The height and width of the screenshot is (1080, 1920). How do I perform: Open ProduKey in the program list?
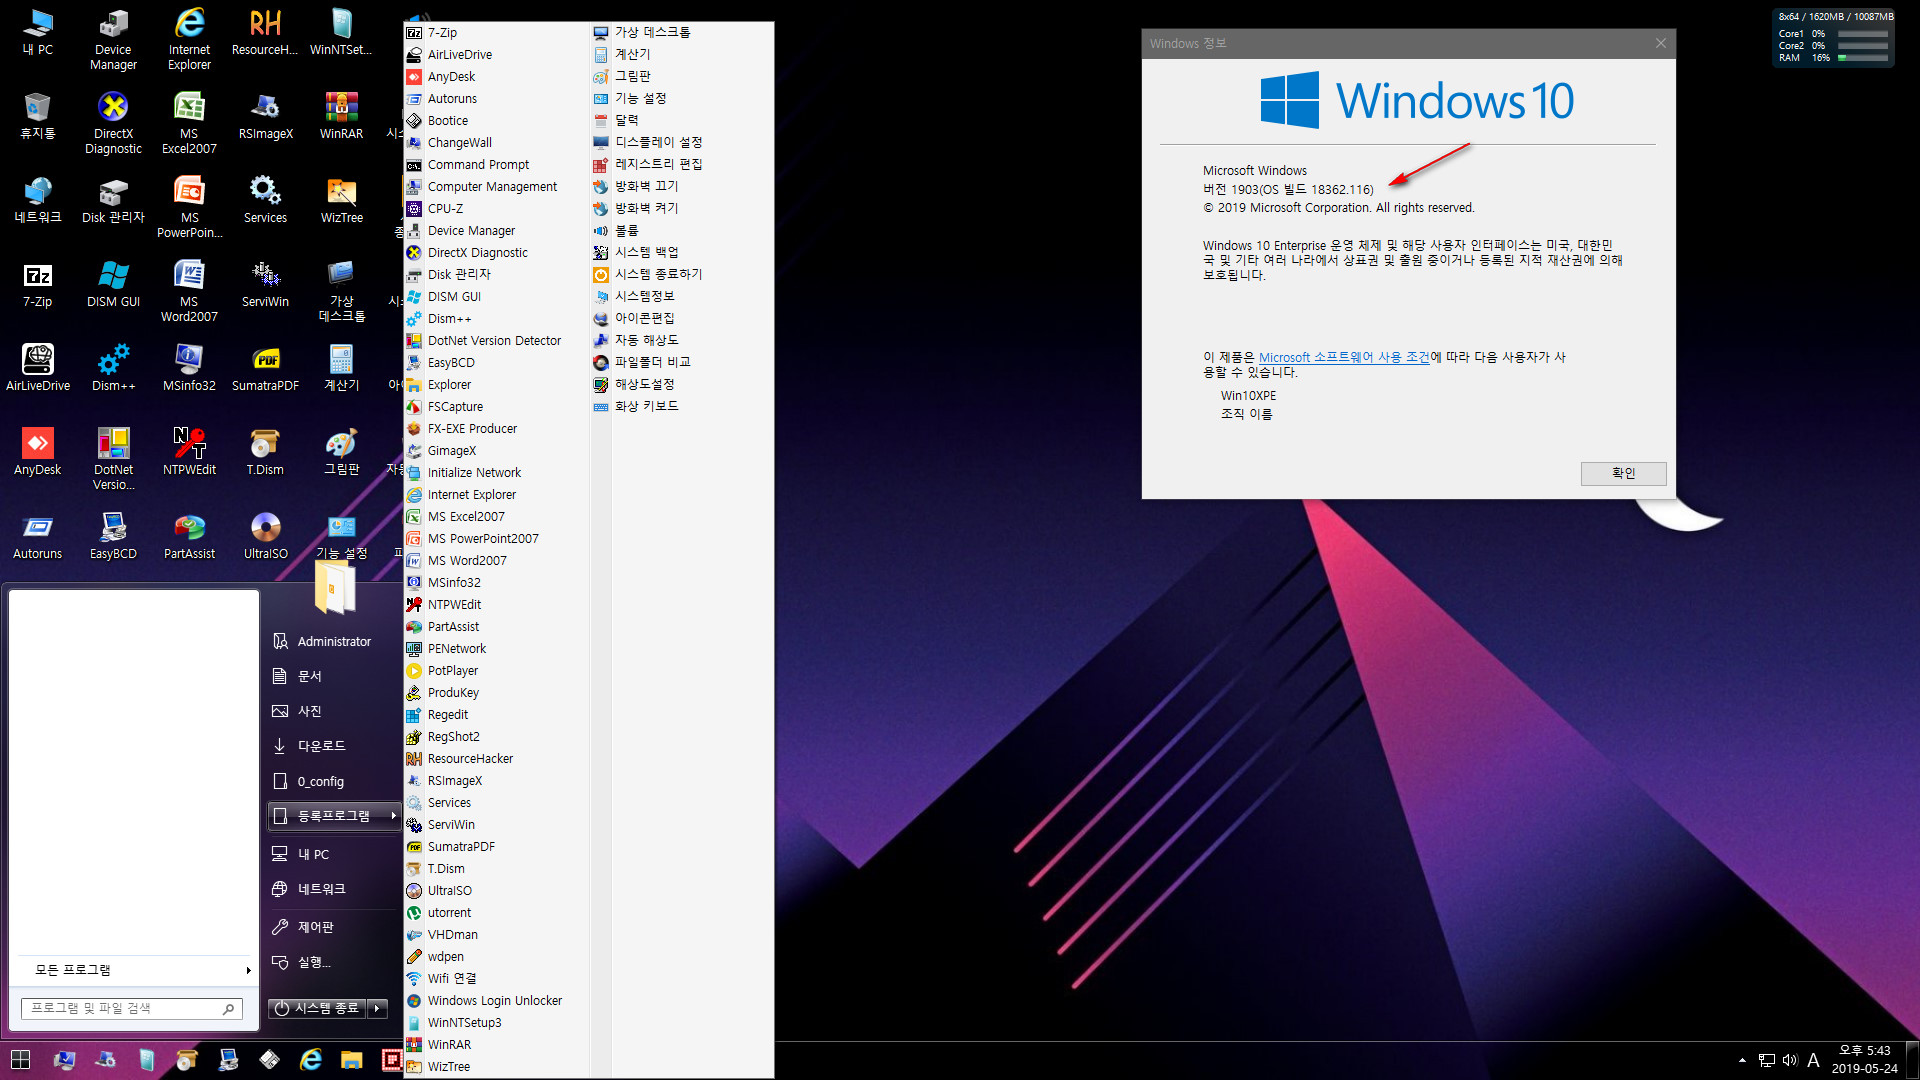tap(496, 693)
